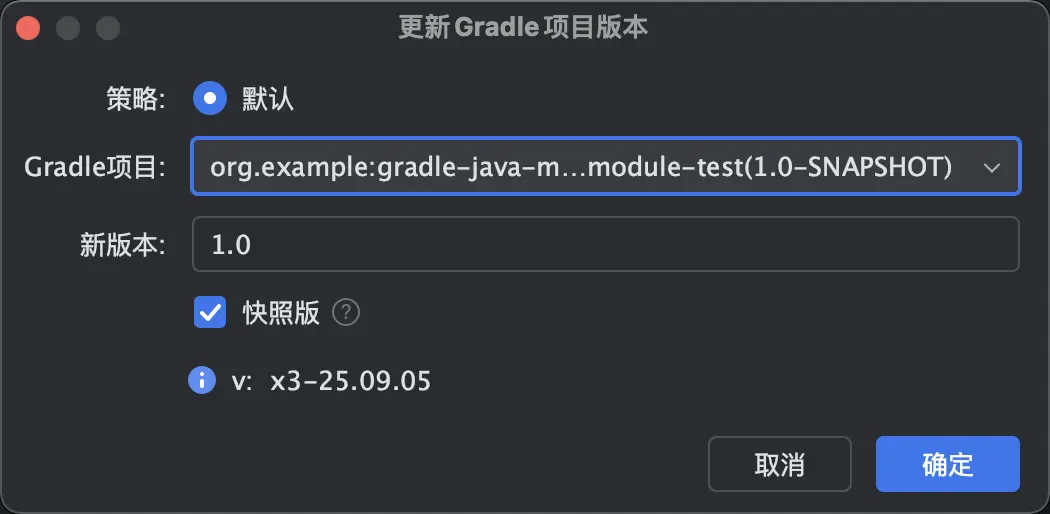Click the v: prefix beside info icon
The height and width of the screenshot is (514, 1050).
pos(242,381)
